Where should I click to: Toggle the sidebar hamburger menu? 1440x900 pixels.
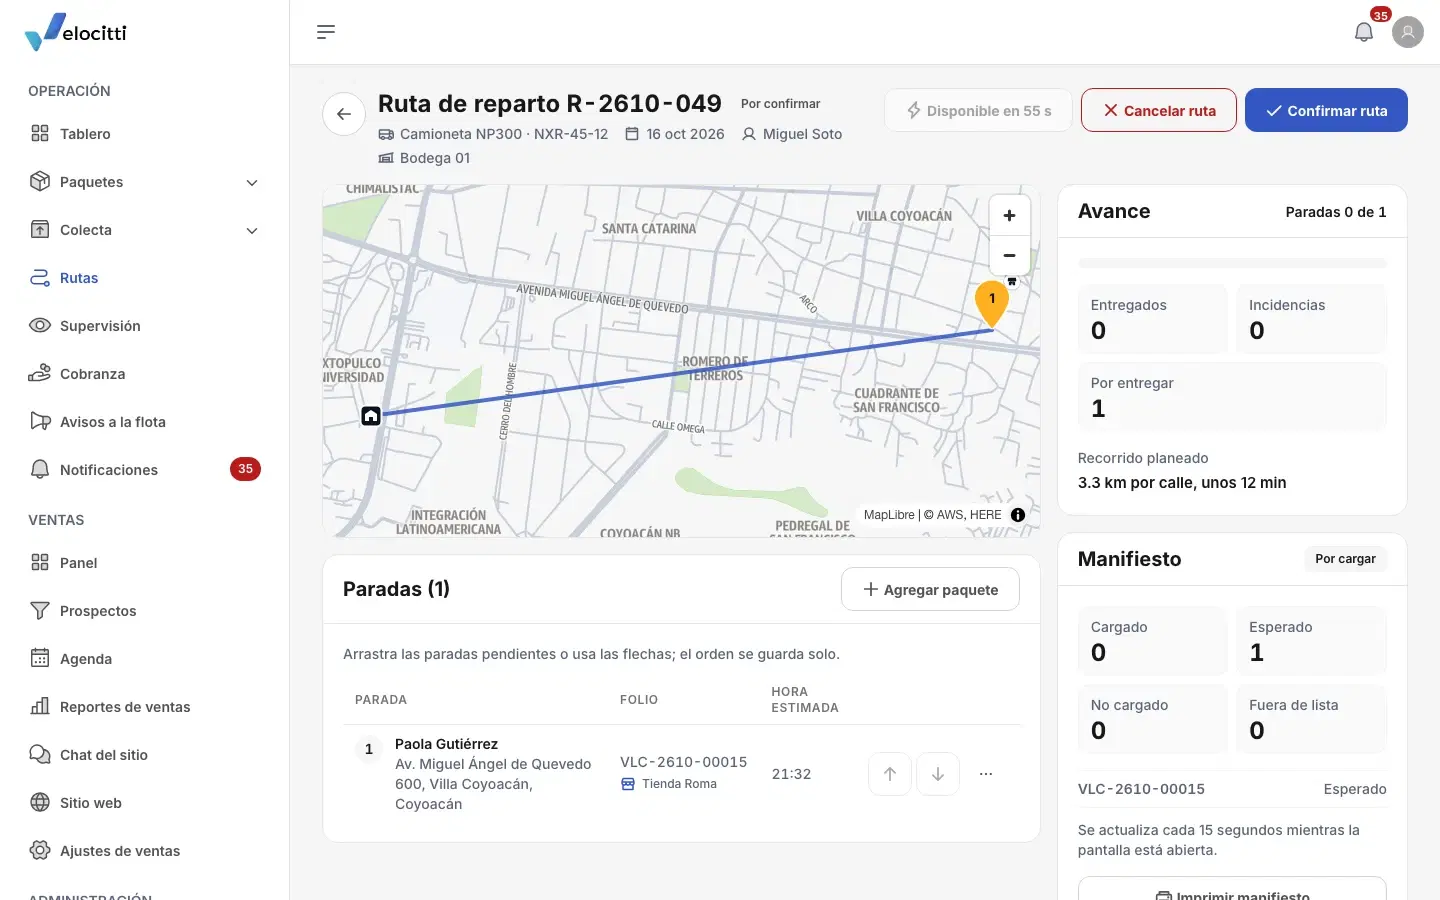coord(326,32)
